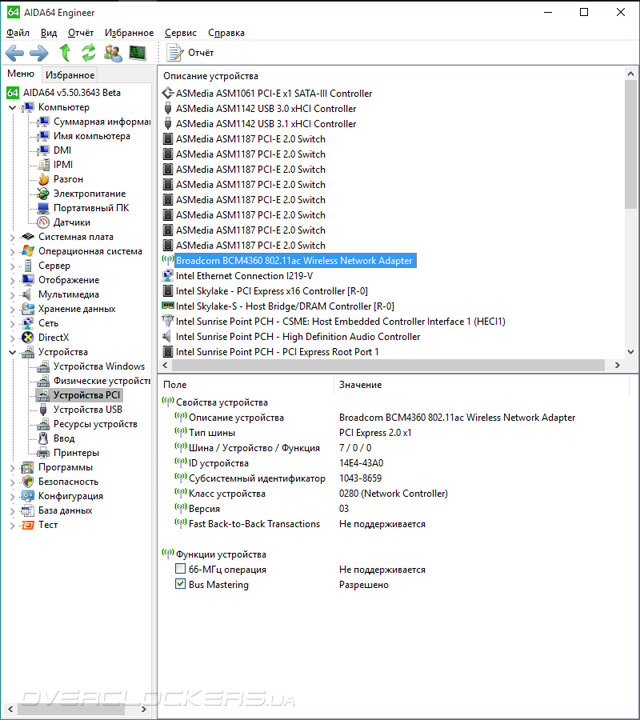Select Суммарная информация tree item
640x720 pixels.
101,122
